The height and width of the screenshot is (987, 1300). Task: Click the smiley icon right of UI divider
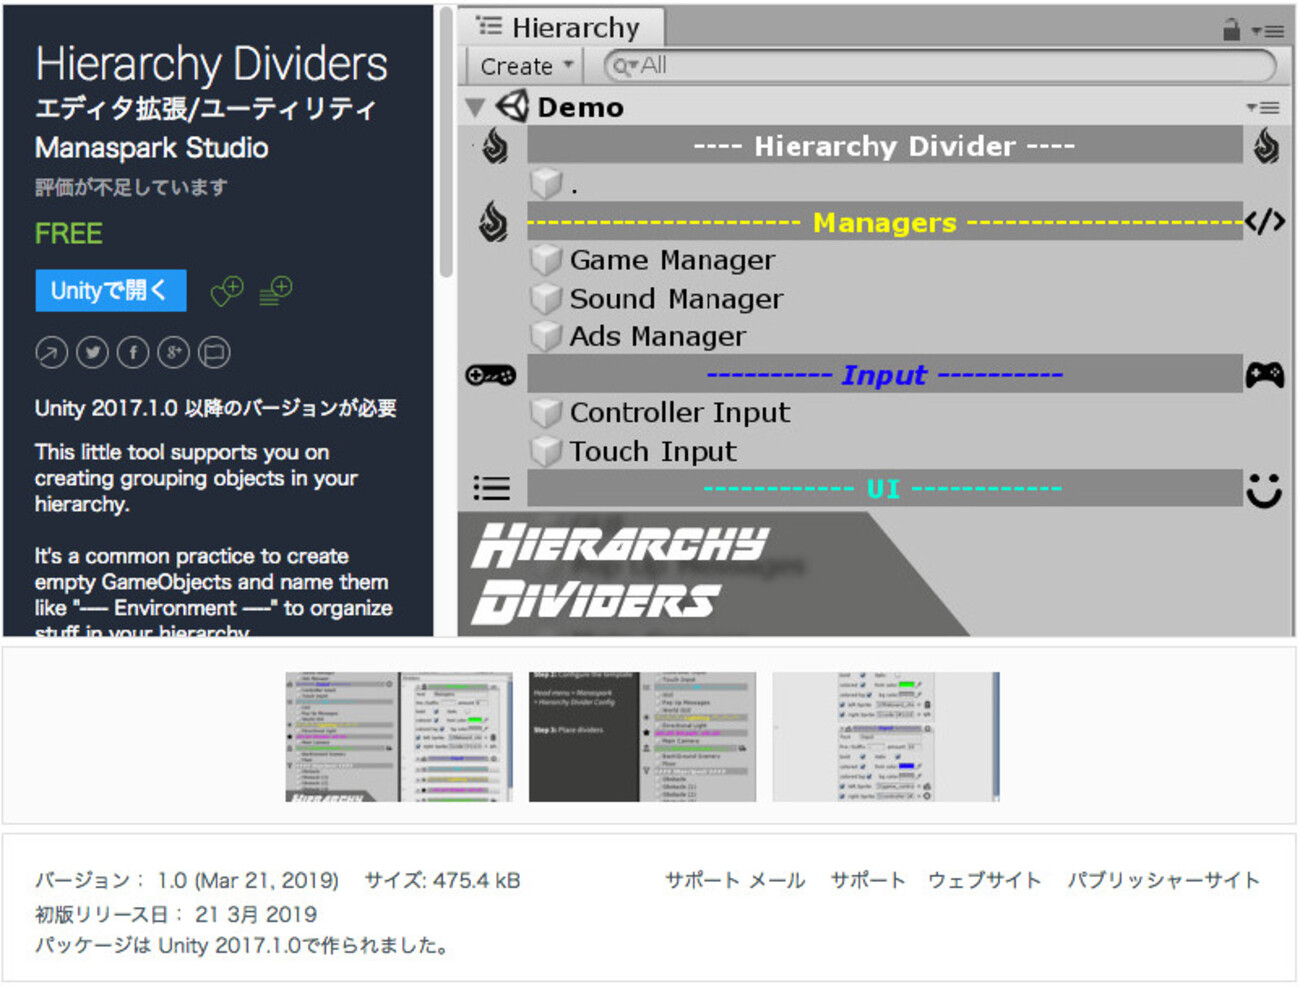click(x=1264, y=489)
